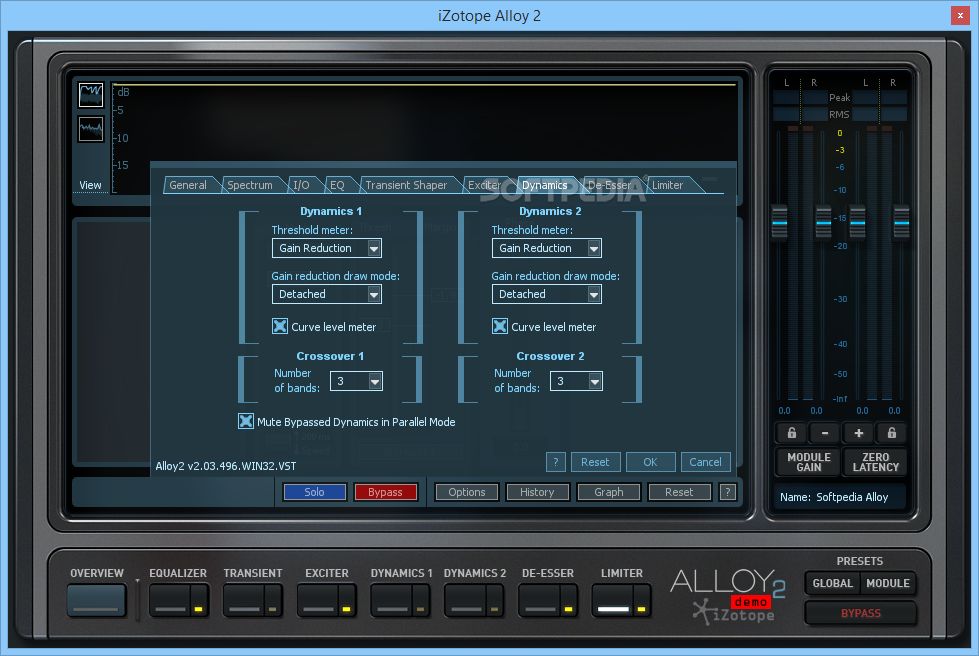This screenshot has height=656, width=979.
Task: Switch to the Exciter options tab
Action: point(485,185)
